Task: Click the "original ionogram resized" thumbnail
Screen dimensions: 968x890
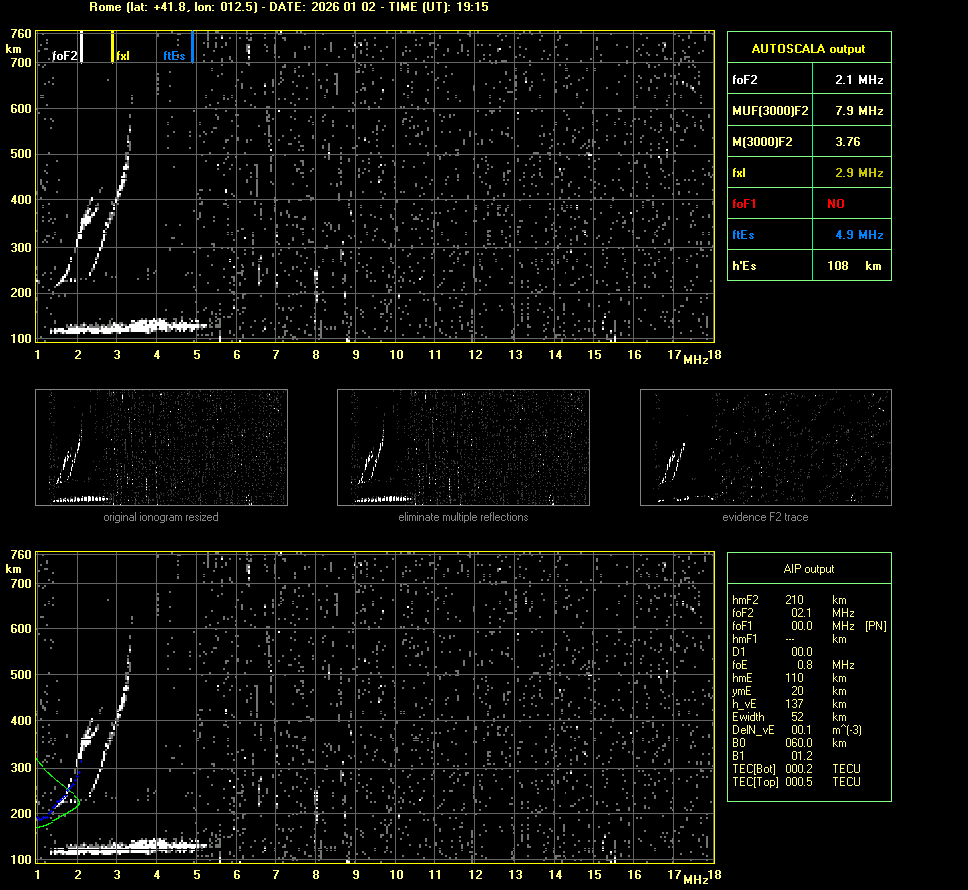Action: tap(161, 447)
